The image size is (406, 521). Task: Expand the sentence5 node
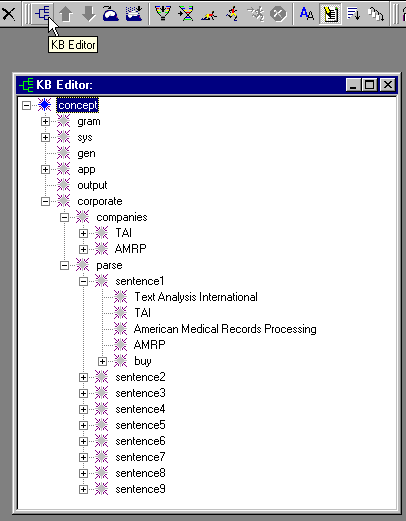(x=83, y=425)
